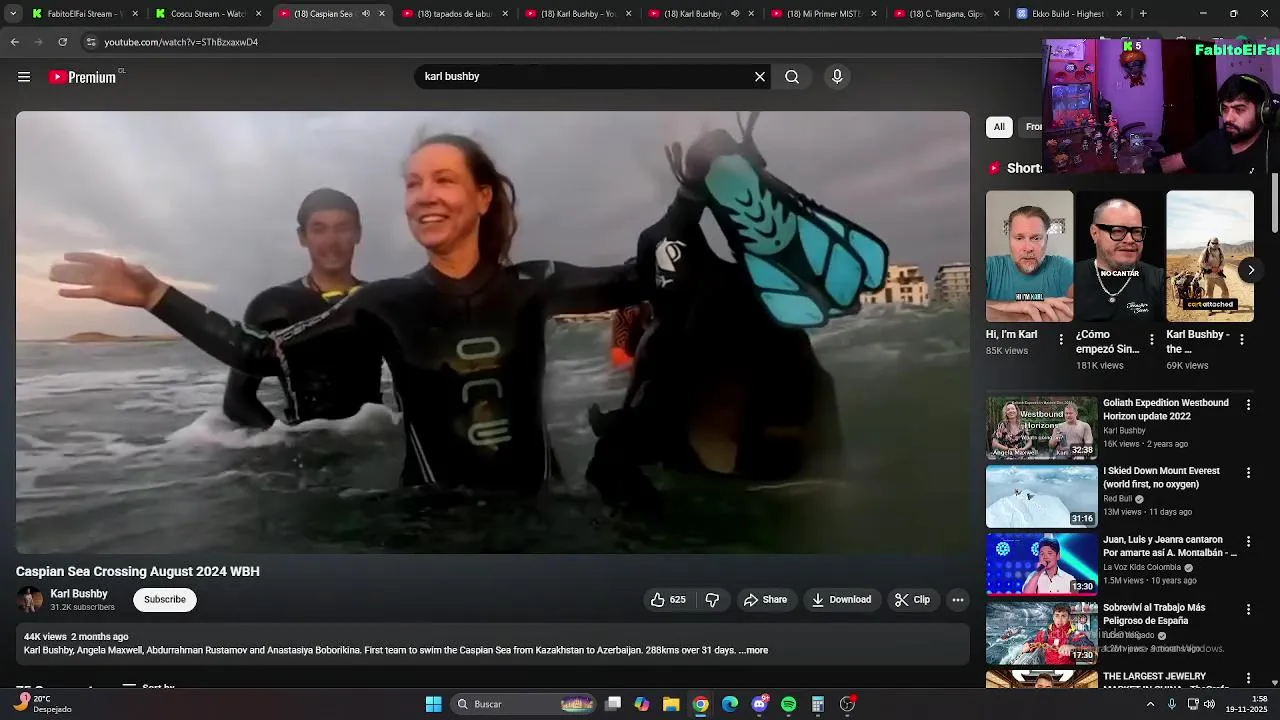Click the taskbar Buscar search box
The width and height of the screenshot is (1280, 720).
525,704
